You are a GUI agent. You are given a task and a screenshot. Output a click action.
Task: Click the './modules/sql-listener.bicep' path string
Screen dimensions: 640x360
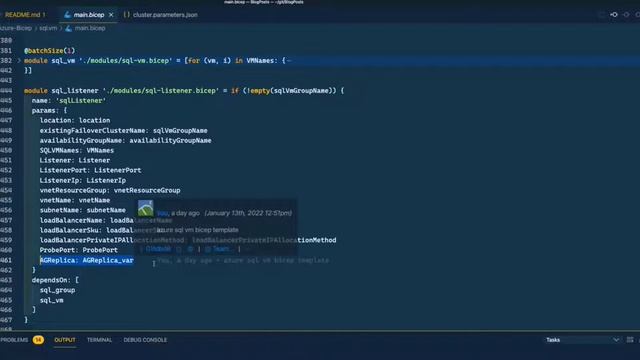(x=160, y=91)
